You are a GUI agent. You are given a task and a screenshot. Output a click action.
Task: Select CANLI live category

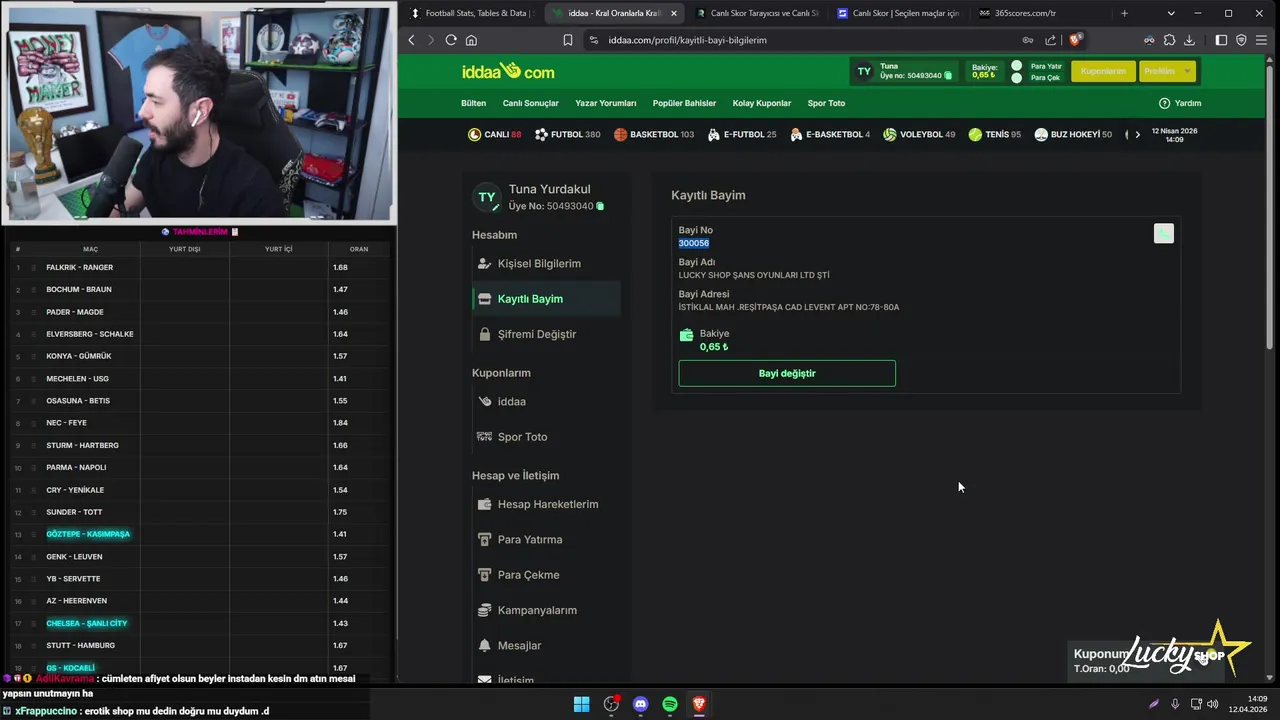coord(494,134)
